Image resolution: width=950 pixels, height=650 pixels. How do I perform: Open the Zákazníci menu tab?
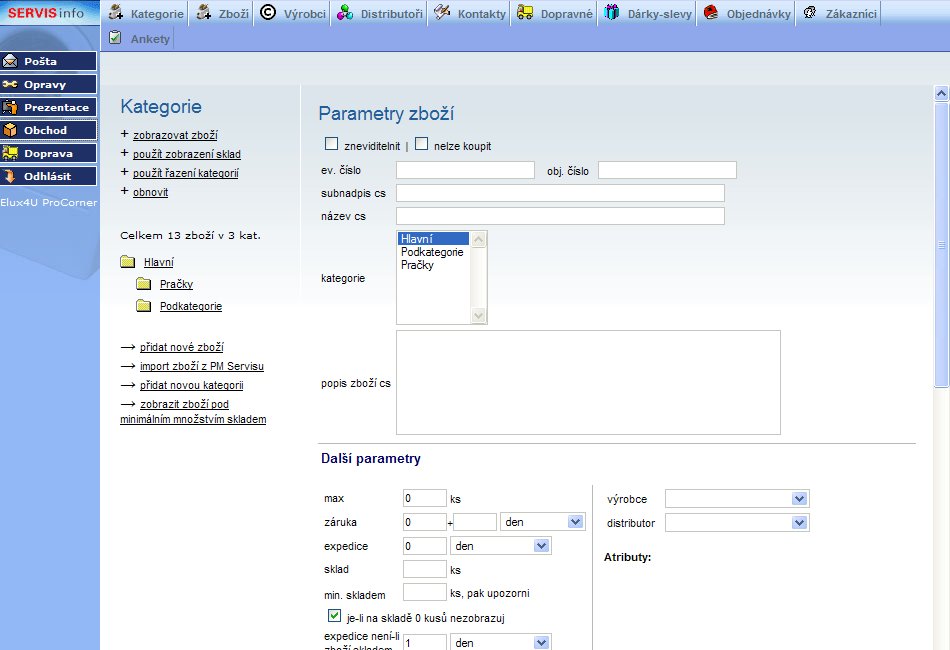pos(839,13)
